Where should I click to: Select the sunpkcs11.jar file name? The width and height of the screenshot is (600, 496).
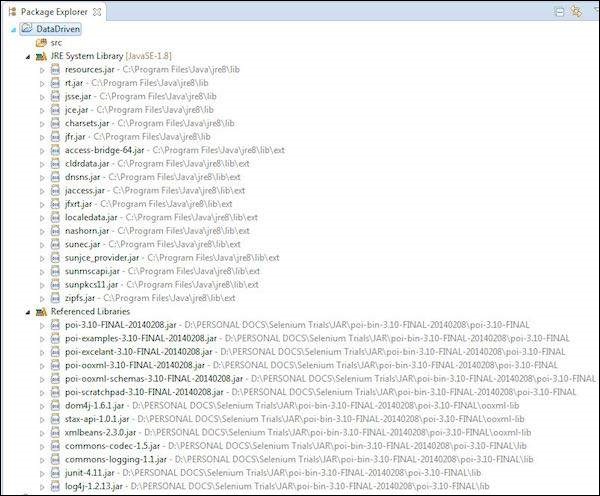click(x=91, y=285)
